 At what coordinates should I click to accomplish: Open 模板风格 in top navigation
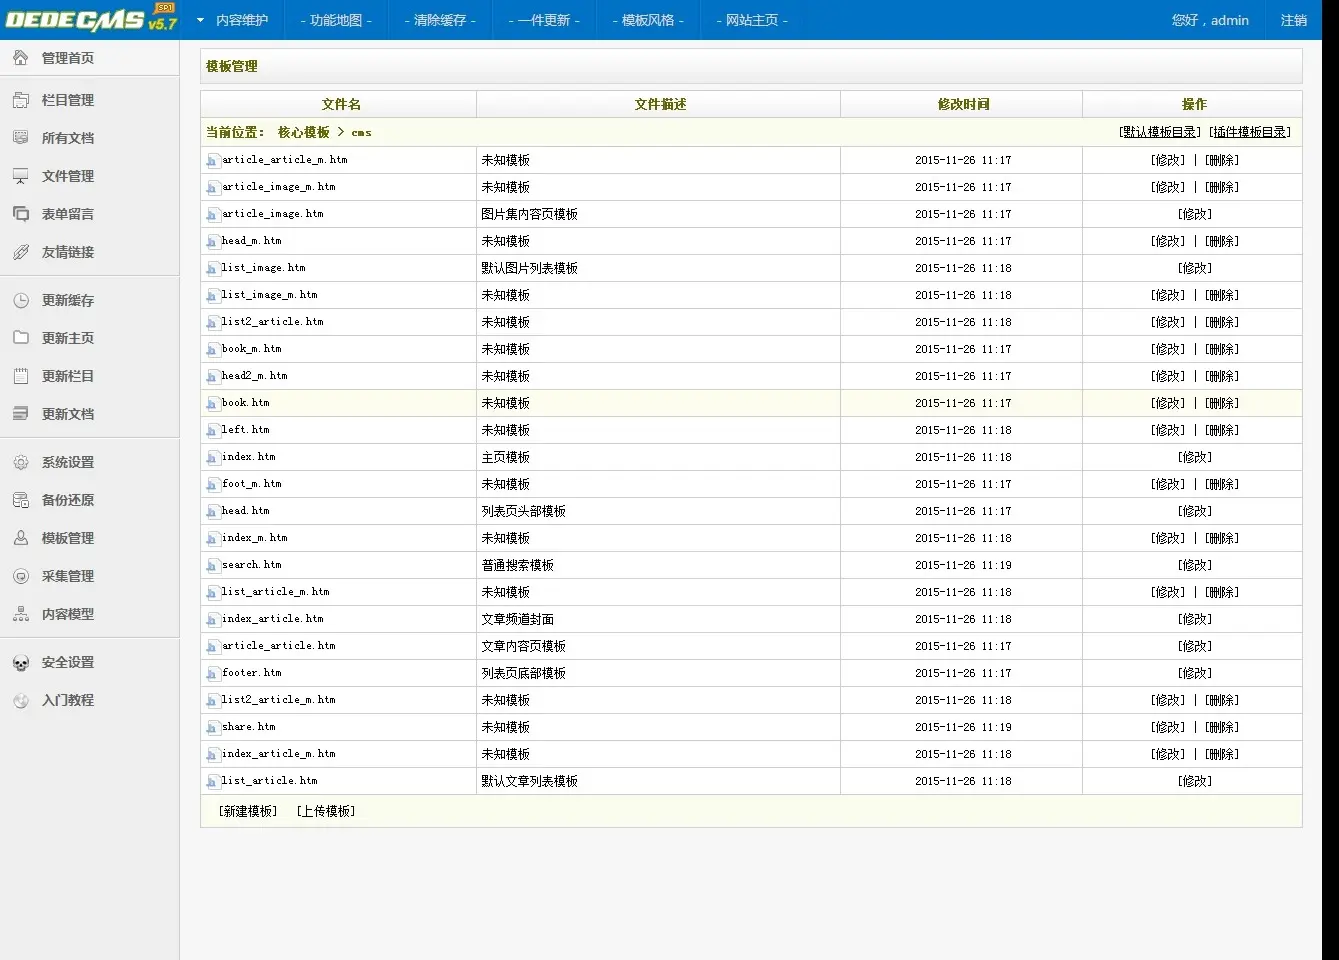(648, 20)
